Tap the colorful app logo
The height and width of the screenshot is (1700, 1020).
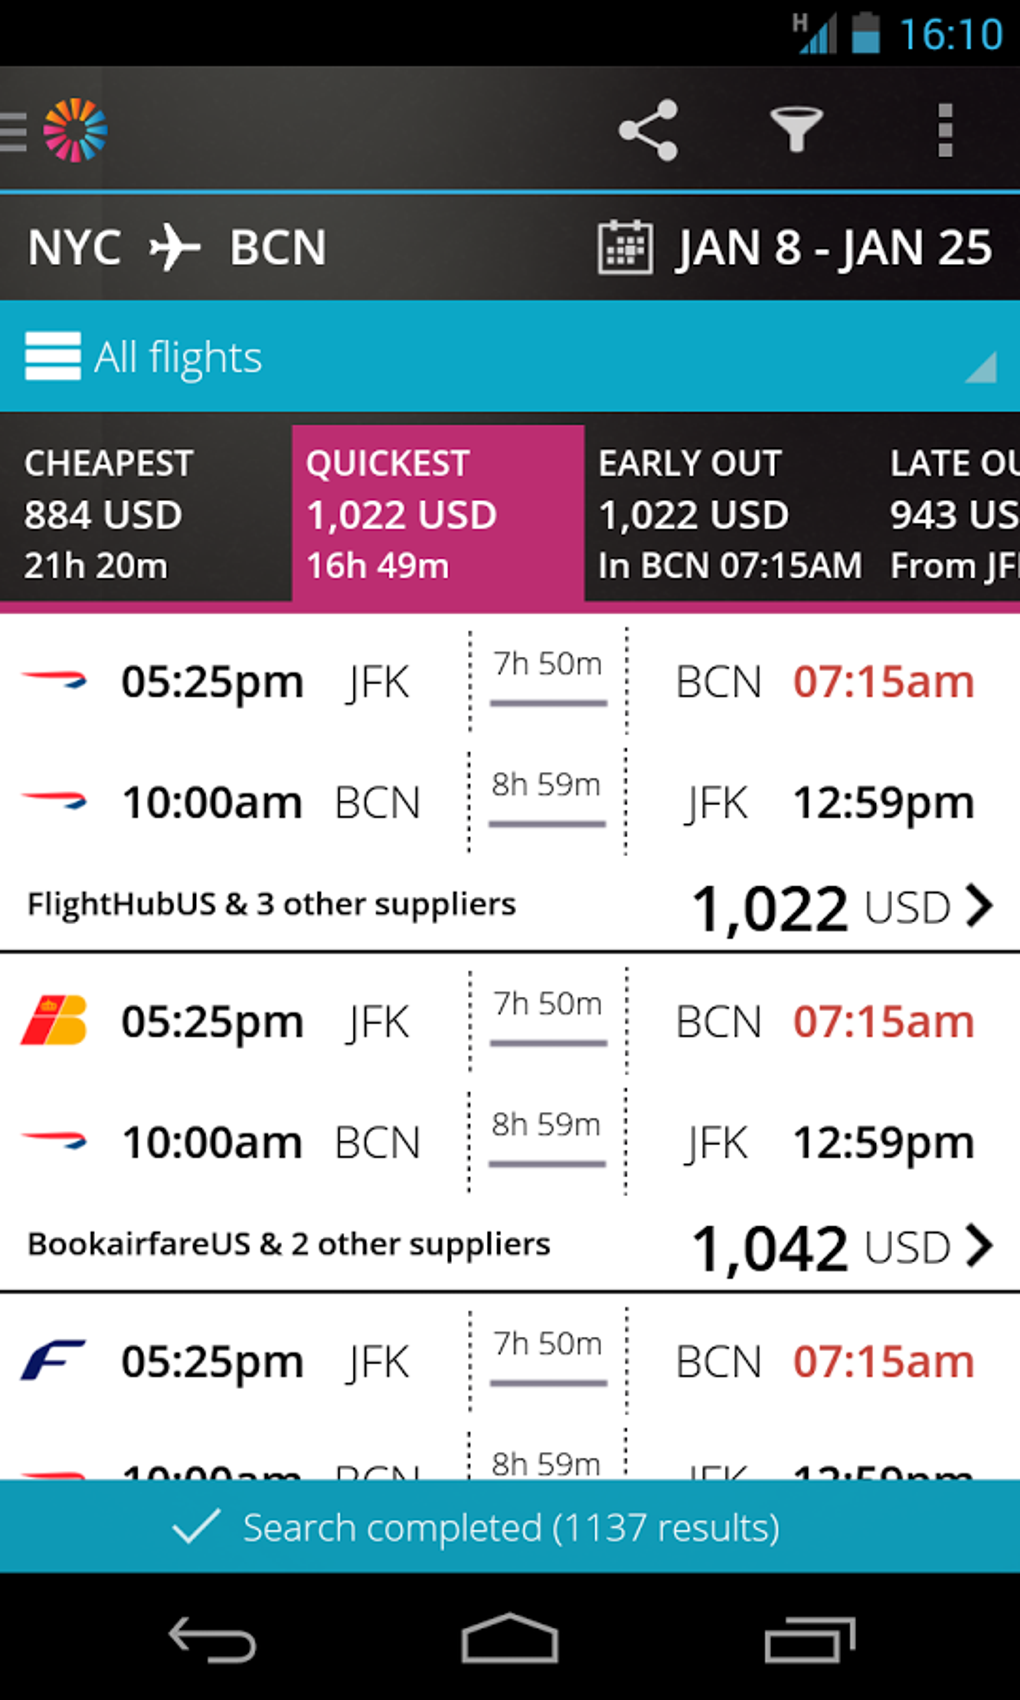click(75, 130)
